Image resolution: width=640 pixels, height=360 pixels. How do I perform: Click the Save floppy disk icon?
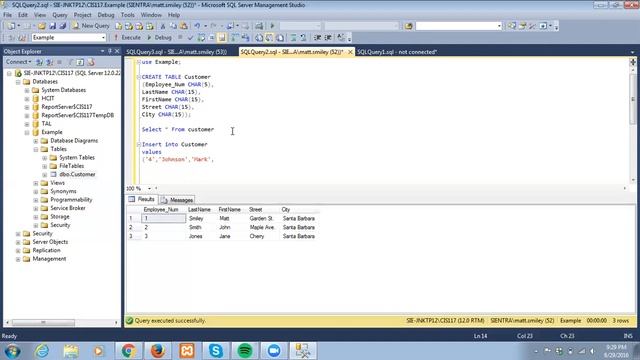point(52,26)
